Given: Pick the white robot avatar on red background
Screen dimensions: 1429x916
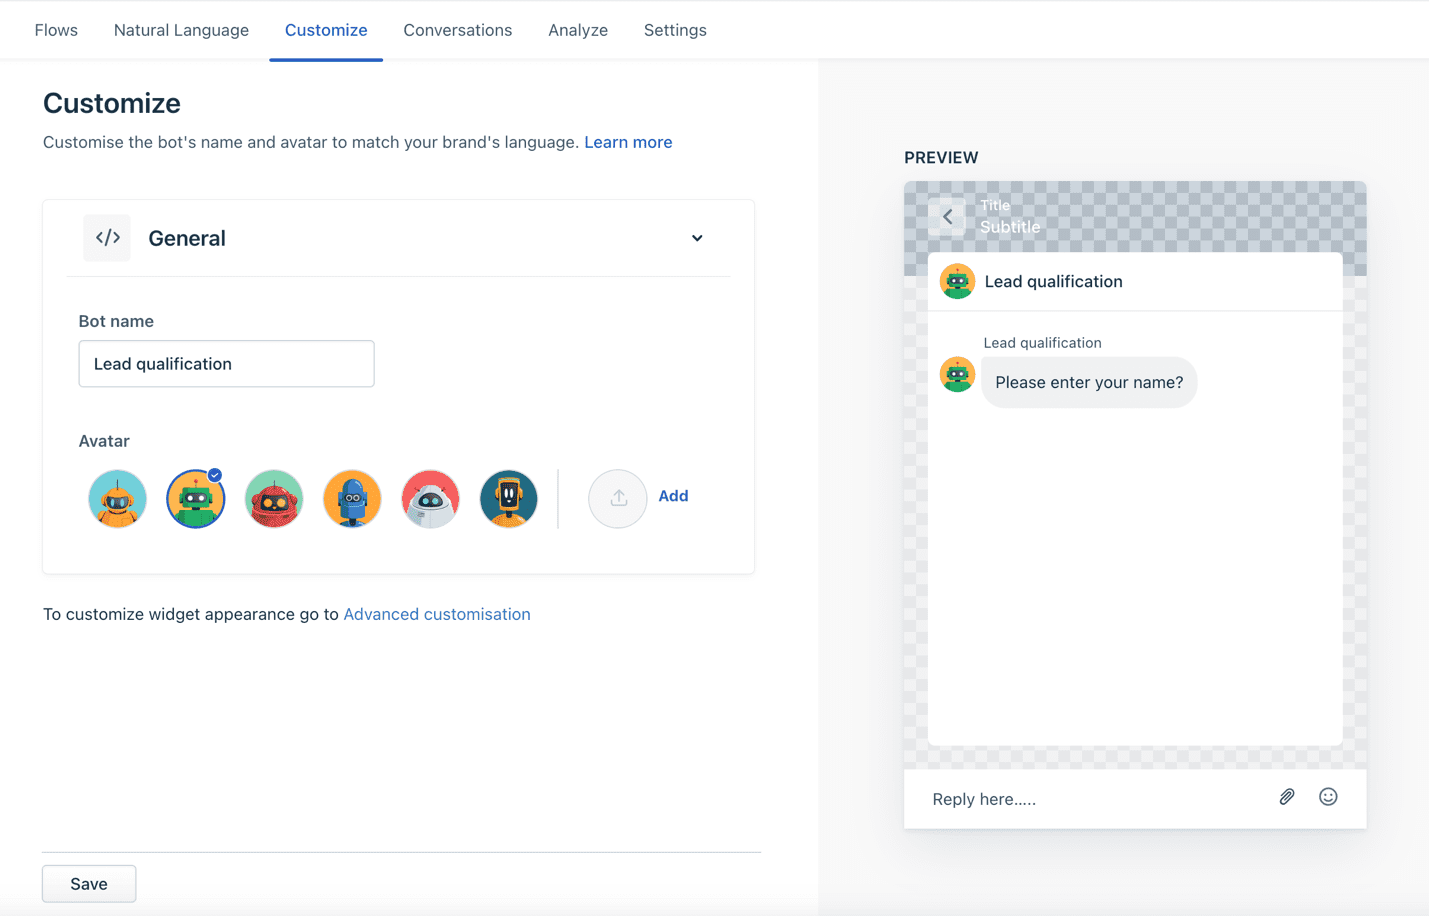Looking at the screenshot, I should point(430,498).
